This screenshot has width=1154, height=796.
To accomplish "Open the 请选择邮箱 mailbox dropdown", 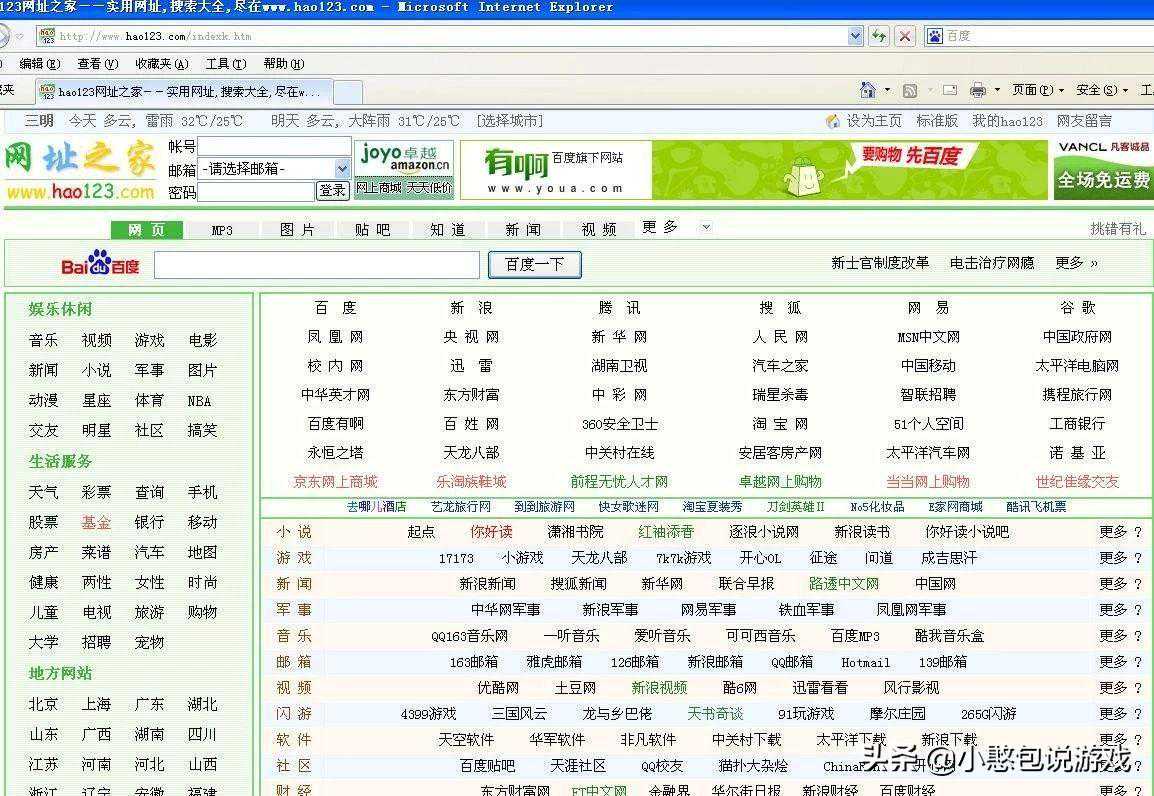I will 341,169.
